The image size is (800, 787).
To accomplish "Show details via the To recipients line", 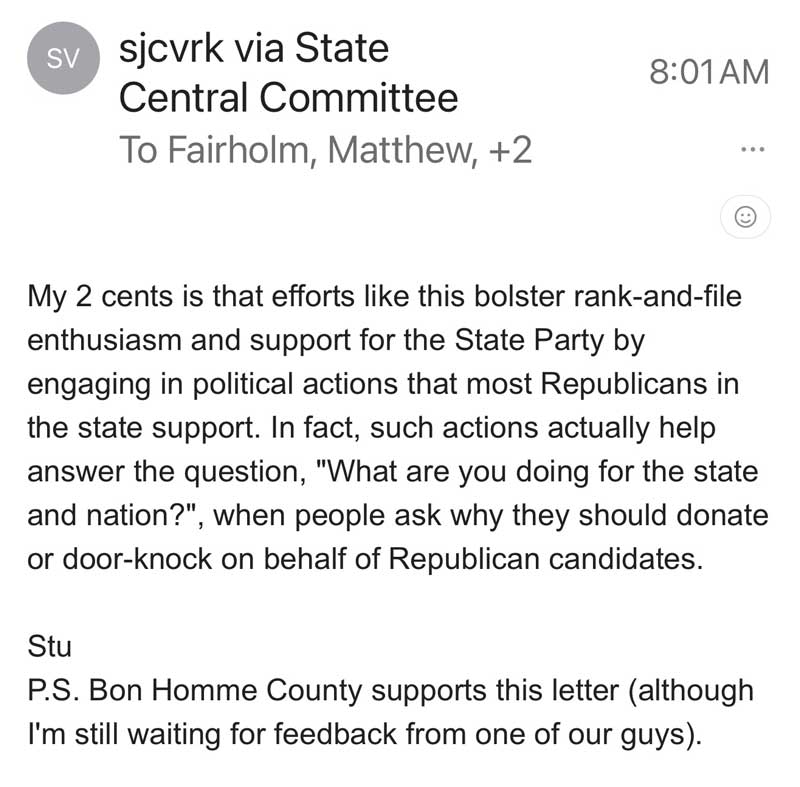I will pyautogui.click(x=326, y=150).
